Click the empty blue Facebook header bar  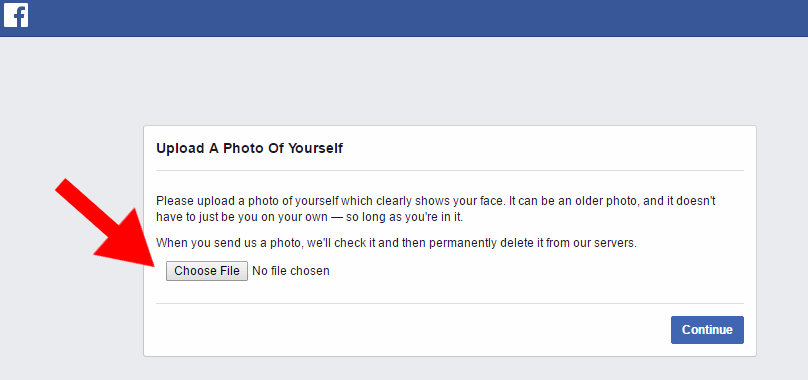(412, 18)
